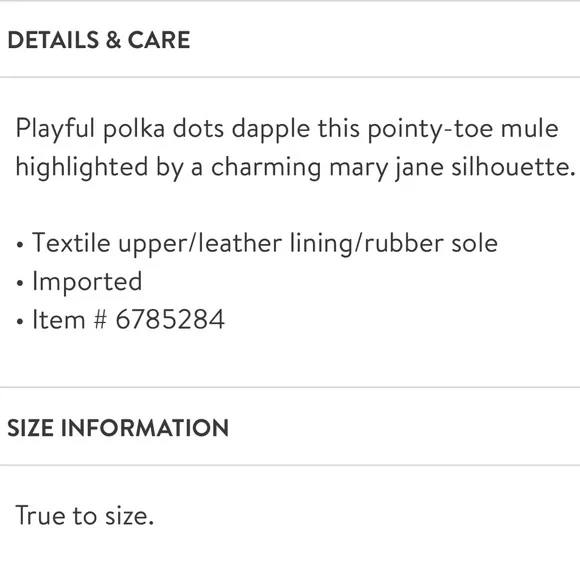580x580 pixels.
Task: Expand the SIZE INFORMATION section header
Action: (290, 427)
